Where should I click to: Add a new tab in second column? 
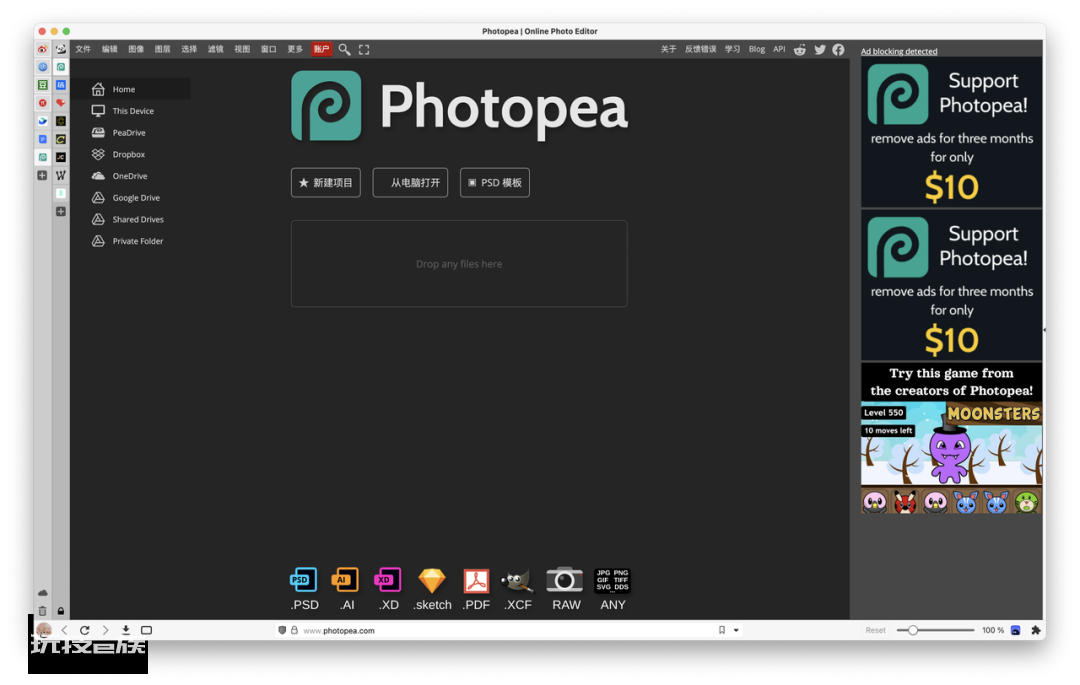tap(61, 211)
